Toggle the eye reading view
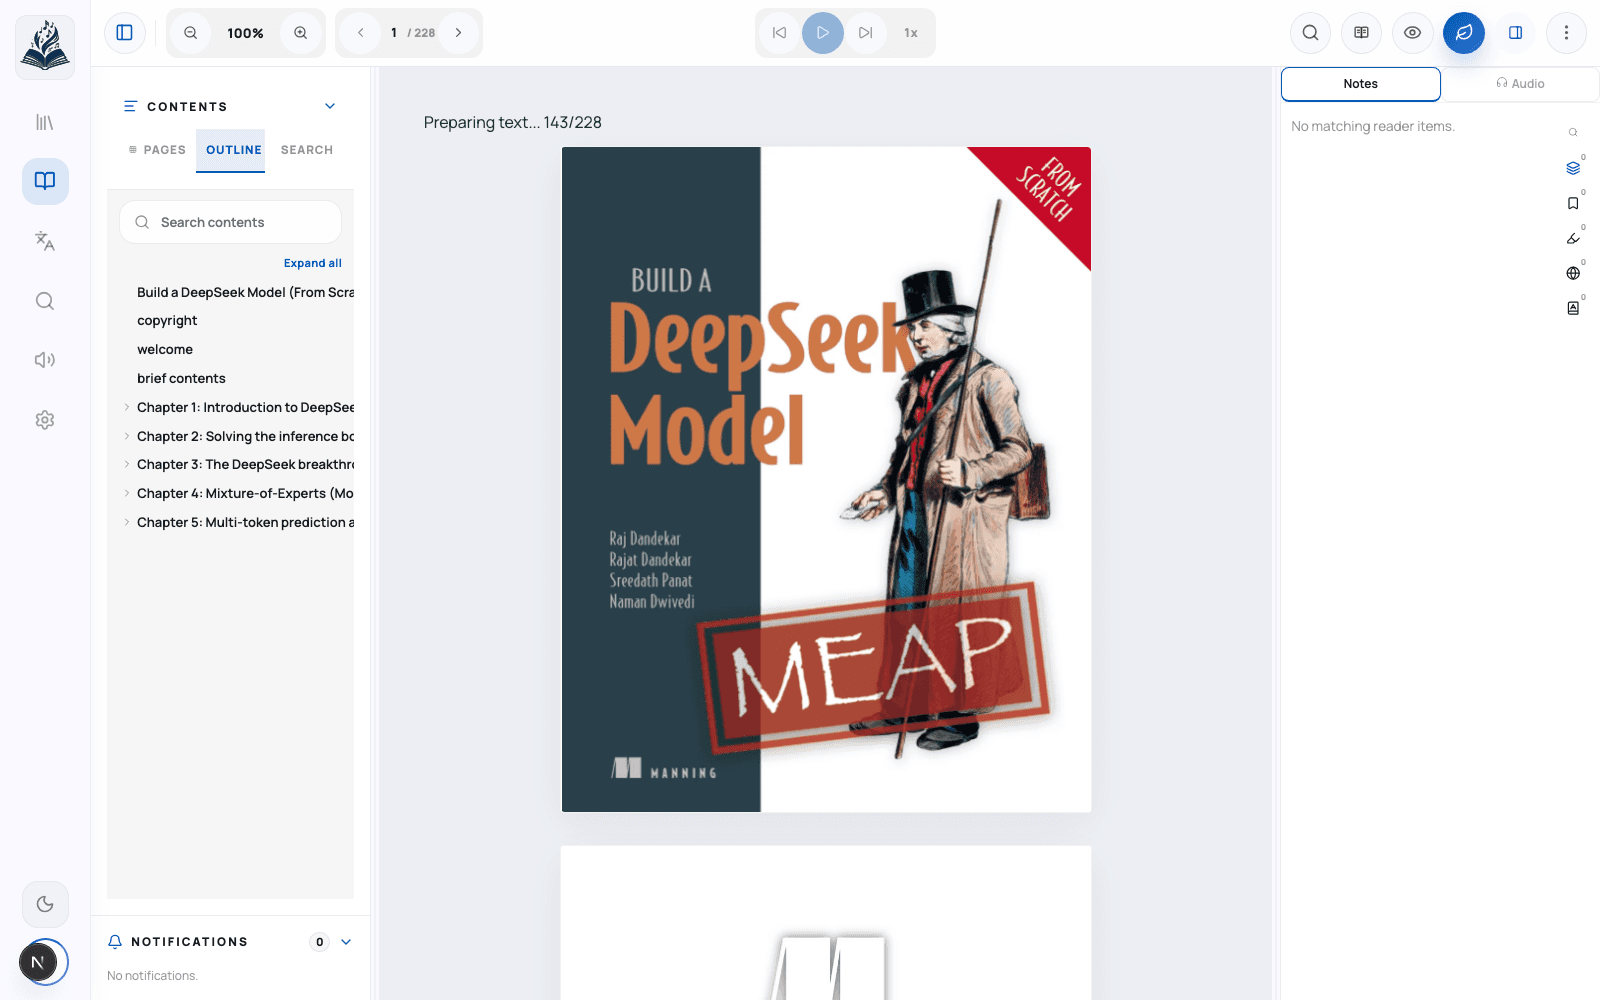The width and height of the screenshot is (1600, 1000). pos(1412,33)
